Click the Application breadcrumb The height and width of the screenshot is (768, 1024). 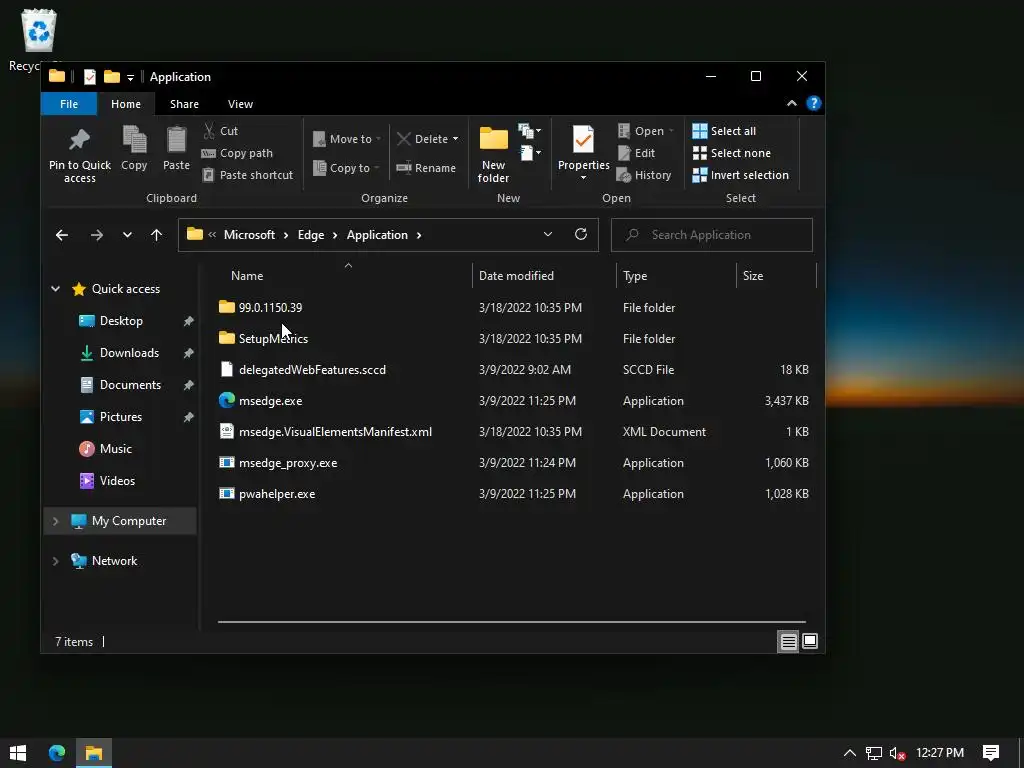tap(377, 235)
